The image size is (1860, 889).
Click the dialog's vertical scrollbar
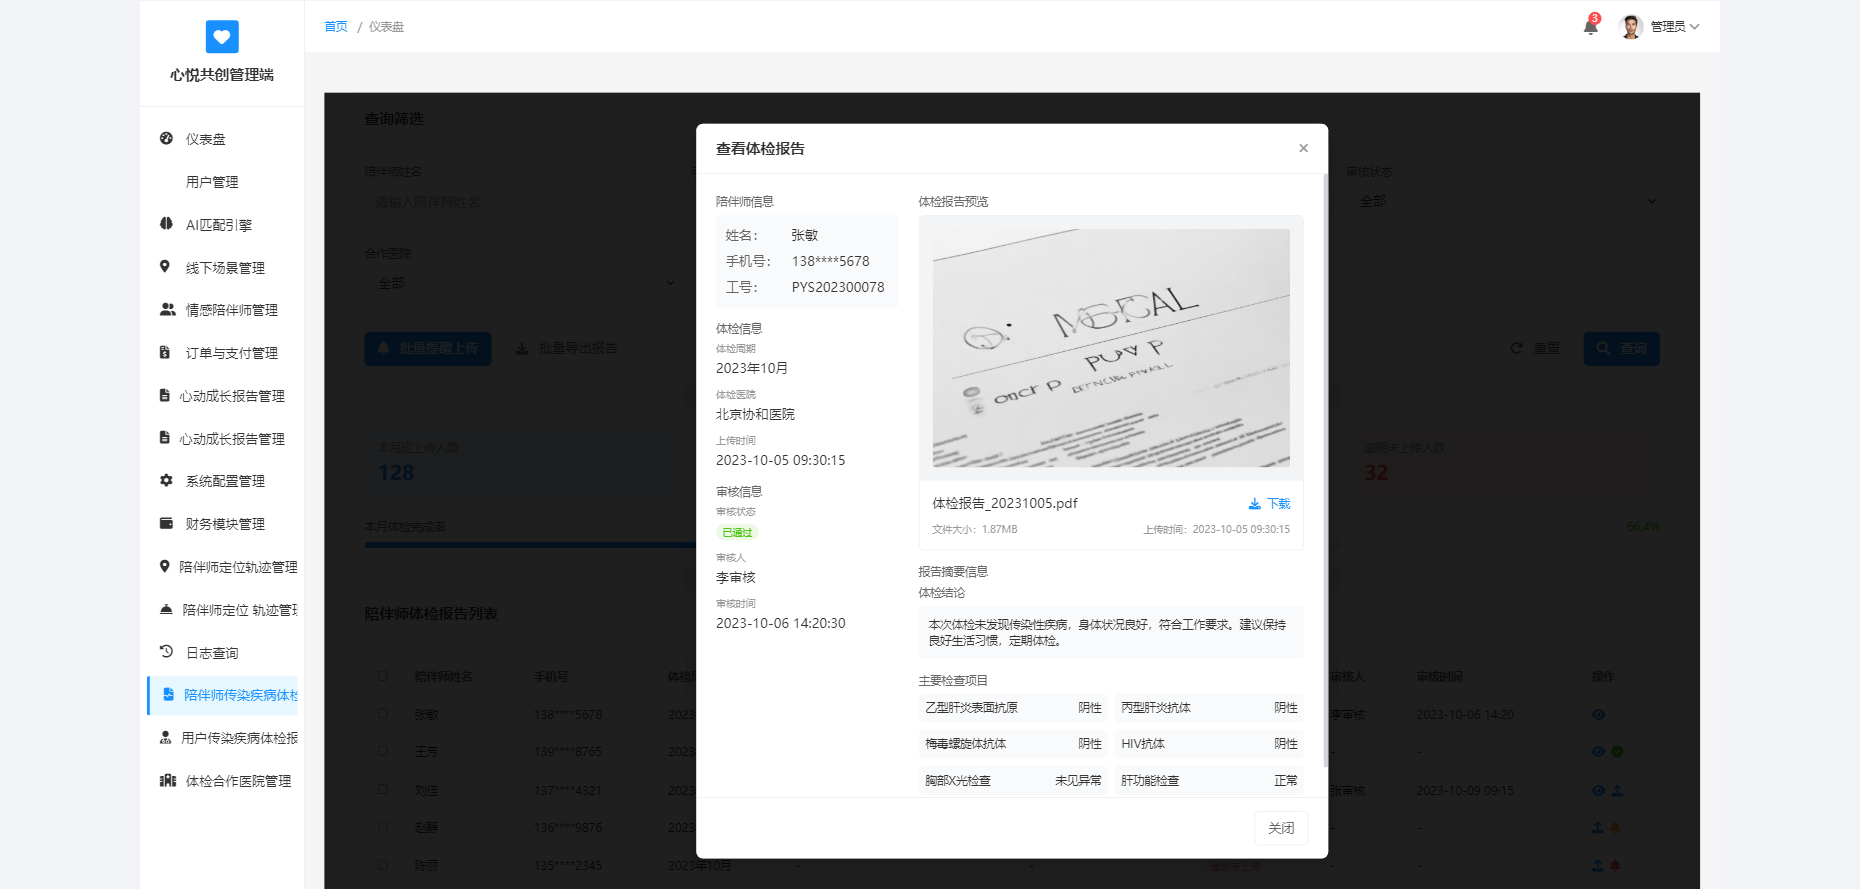coord(1325,470)
